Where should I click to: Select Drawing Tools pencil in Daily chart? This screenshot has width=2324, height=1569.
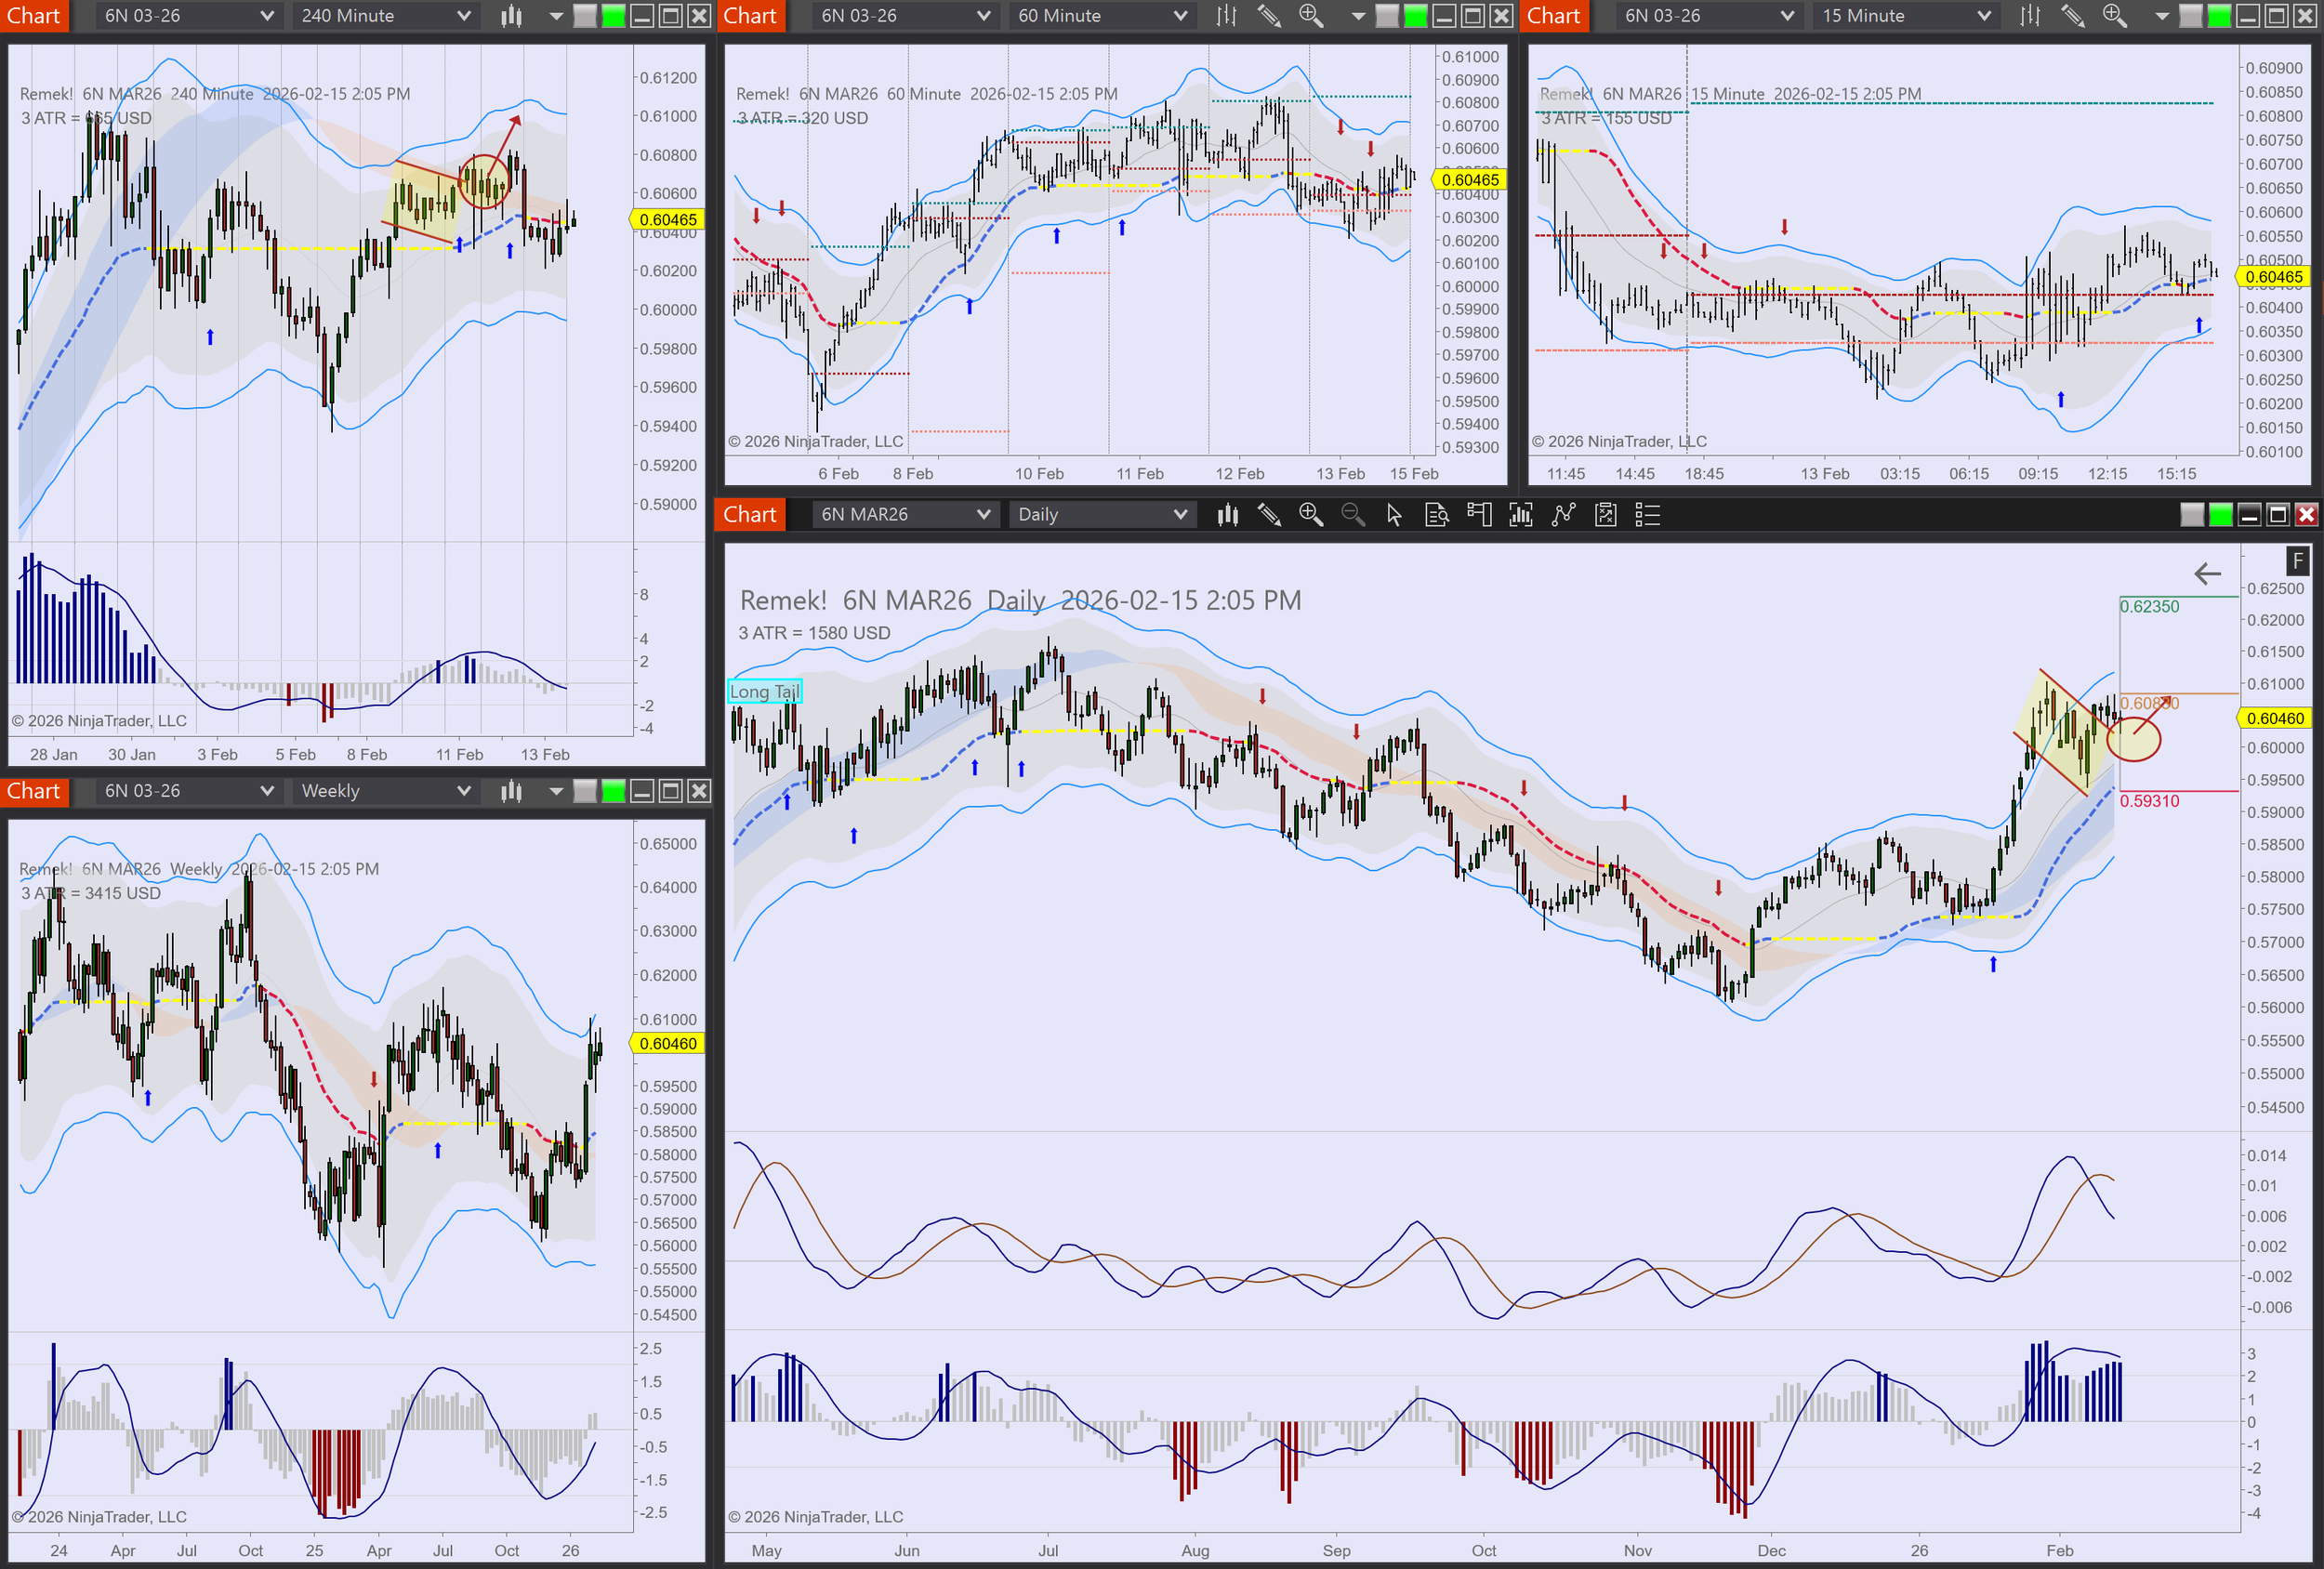(x=1269, y=515)
